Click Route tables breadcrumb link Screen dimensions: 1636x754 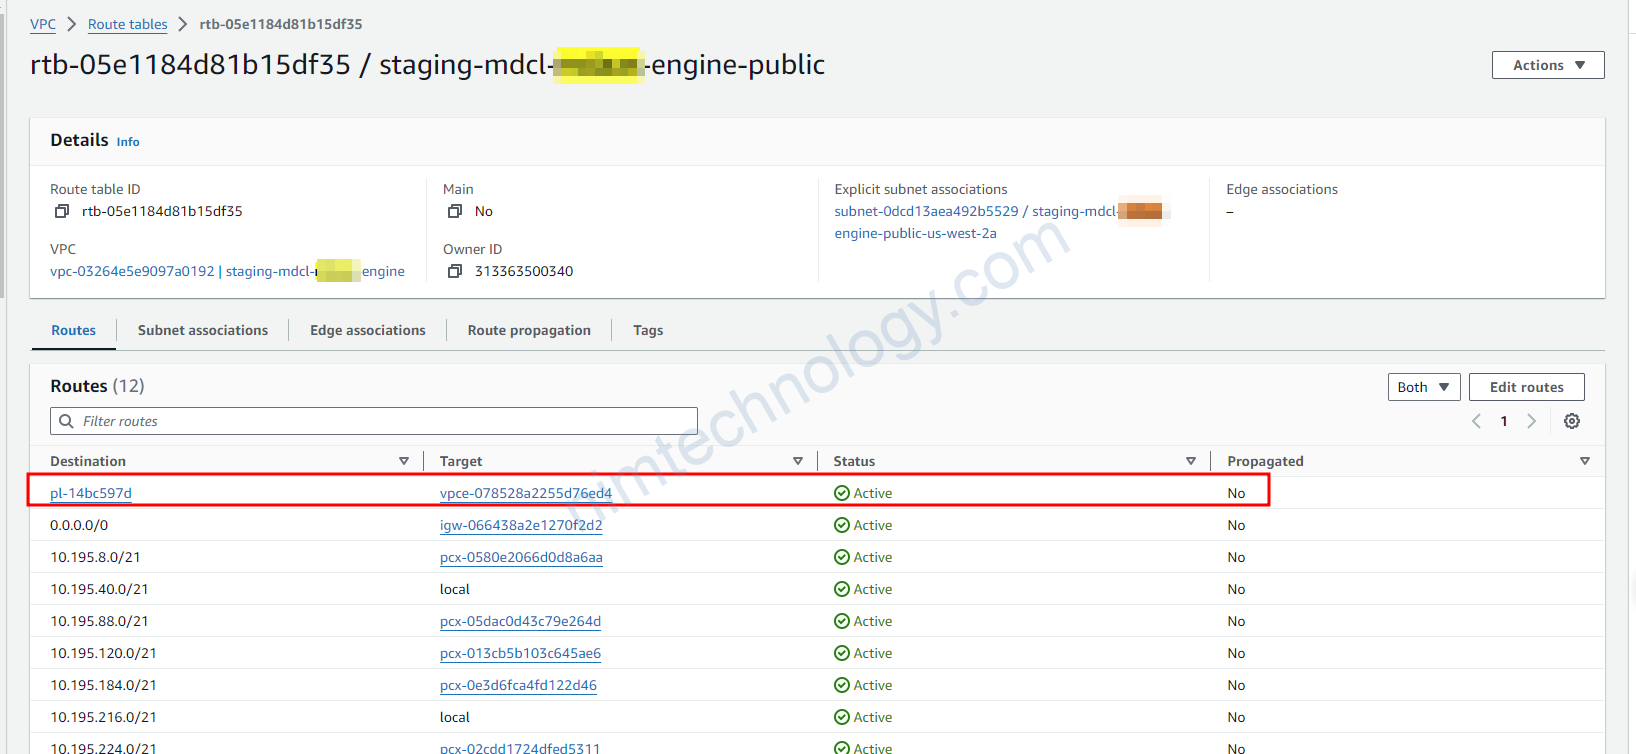[128, 24]
